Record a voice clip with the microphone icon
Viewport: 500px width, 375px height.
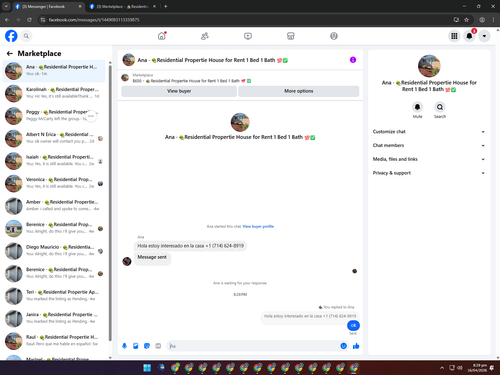coord(124,346)
